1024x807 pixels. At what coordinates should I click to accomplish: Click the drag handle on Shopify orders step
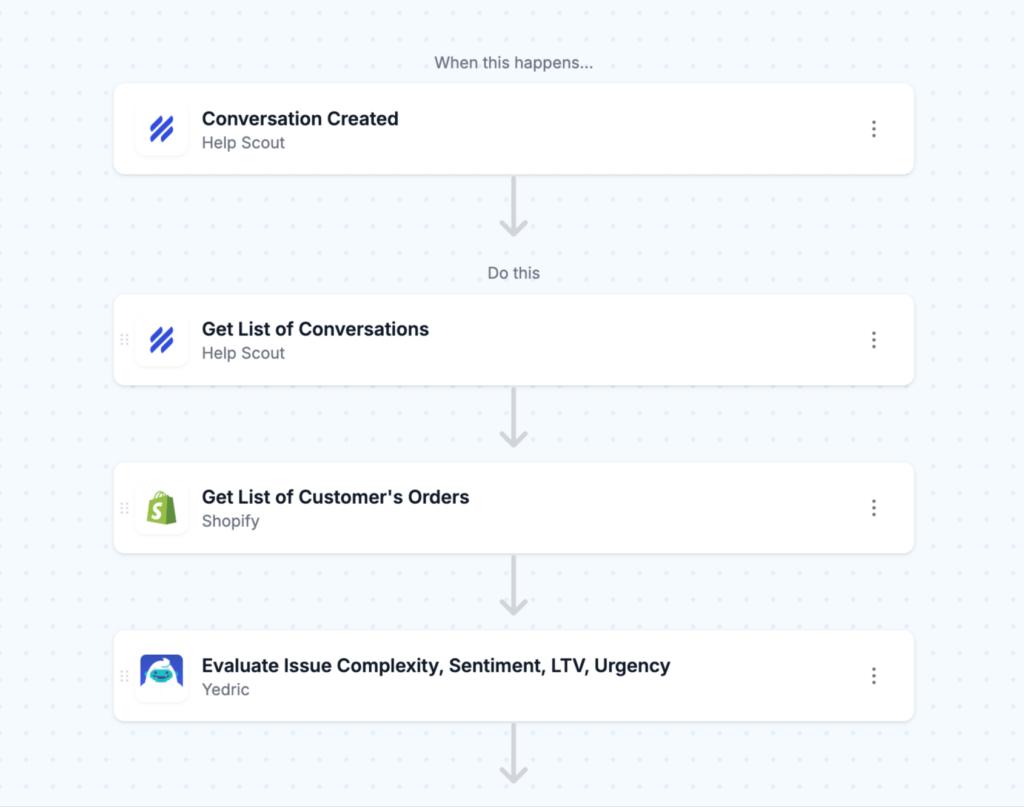coord(124,507)
